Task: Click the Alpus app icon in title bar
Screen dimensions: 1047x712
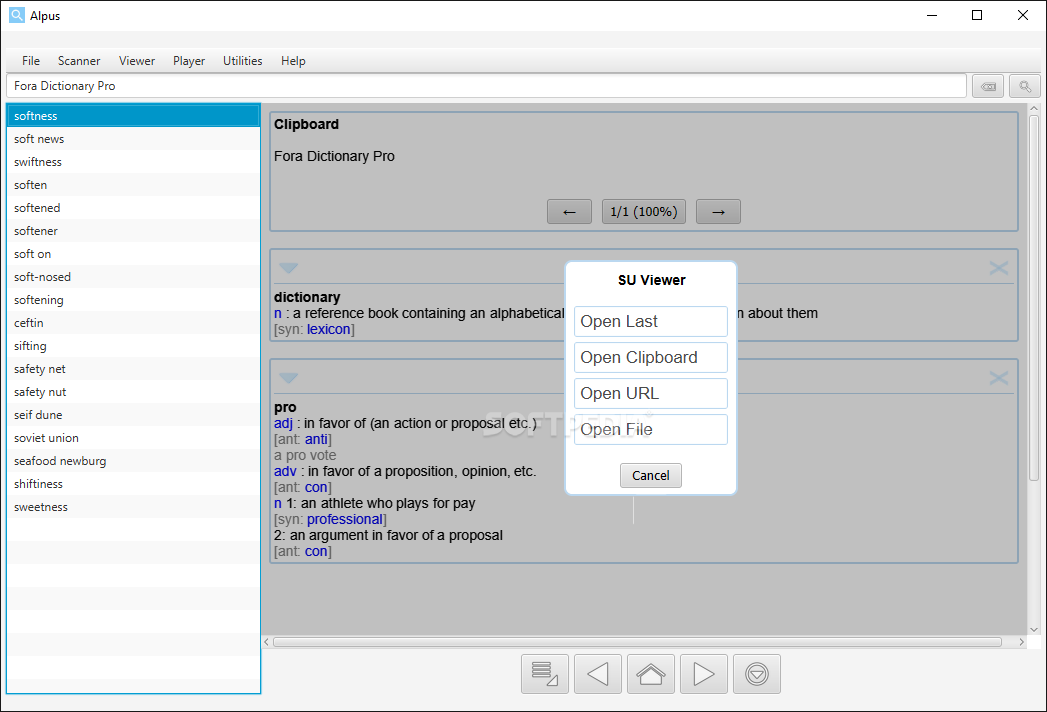Action: click(x=17, y=15)
